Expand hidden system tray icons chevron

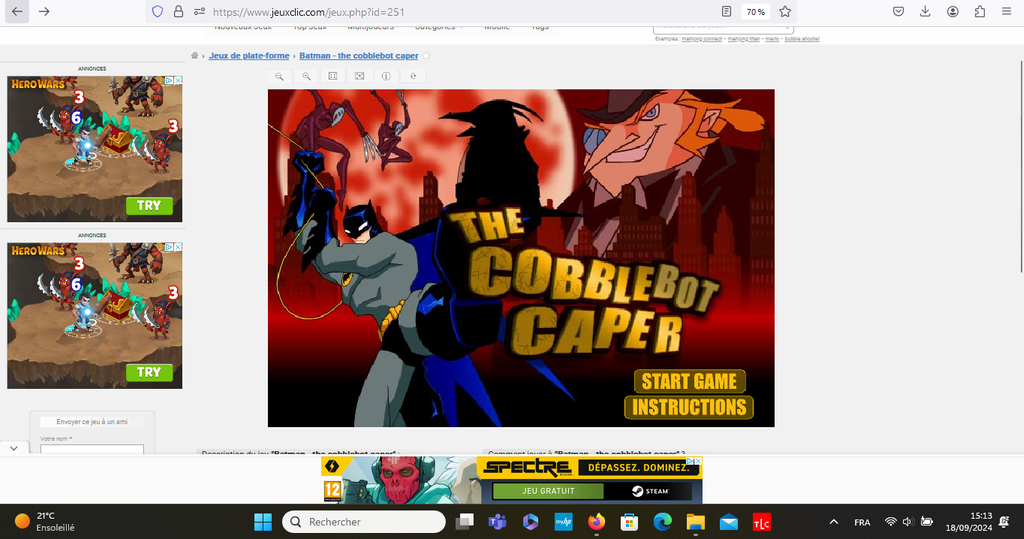[833, 522]
